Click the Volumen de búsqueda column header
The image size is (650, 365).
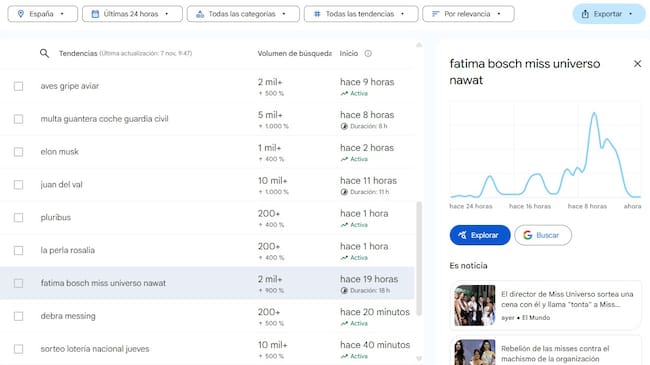(294, 54)
